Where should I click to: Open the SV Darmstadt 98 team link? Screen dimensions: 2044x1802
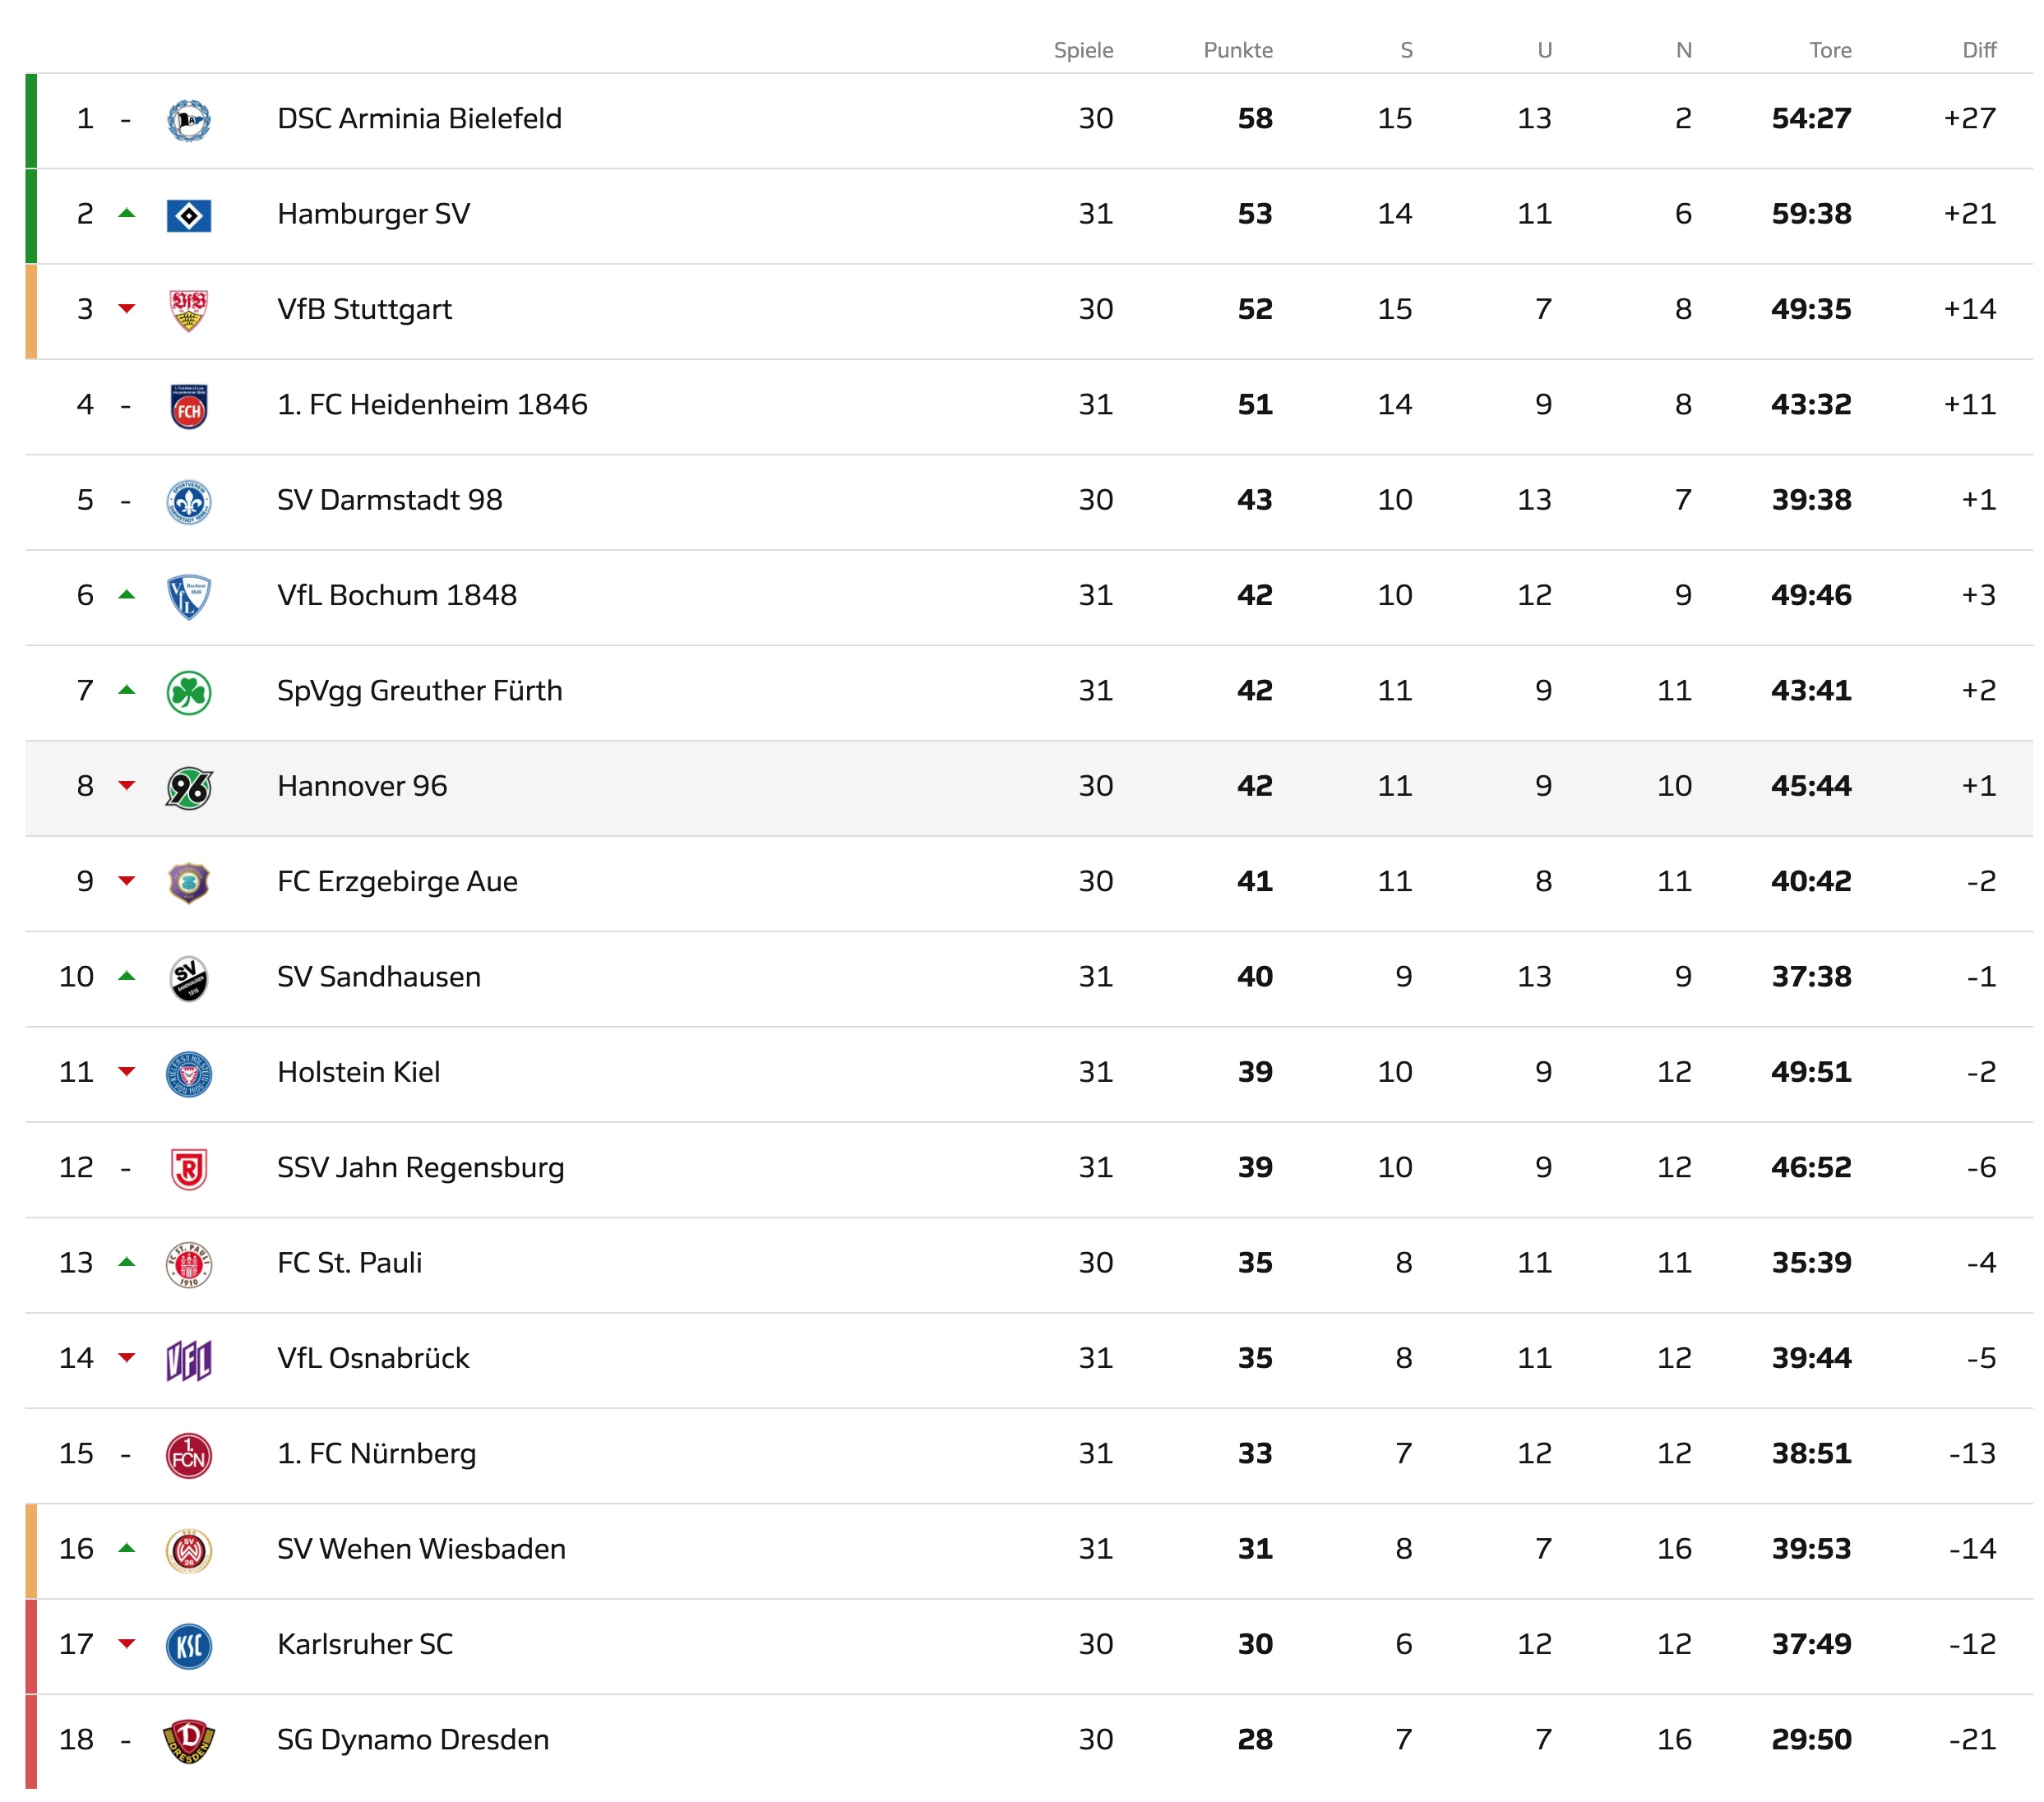[390, 499]
